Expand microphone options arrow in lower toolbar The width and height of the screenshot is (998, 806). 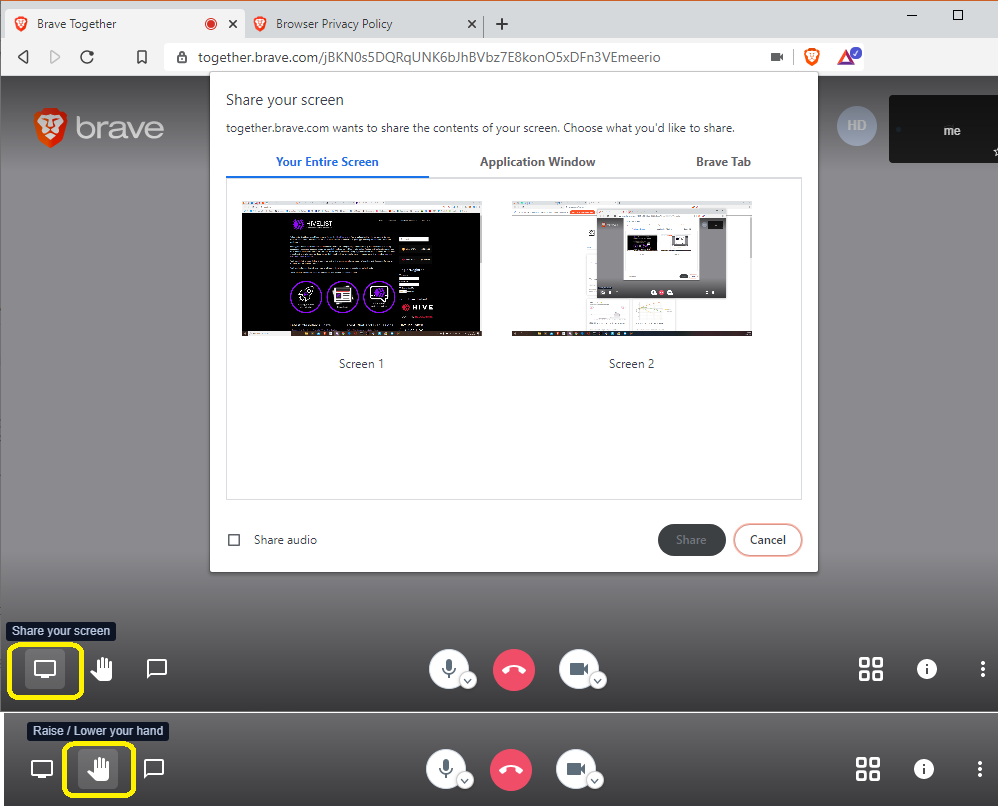click(x=465, y=781)
